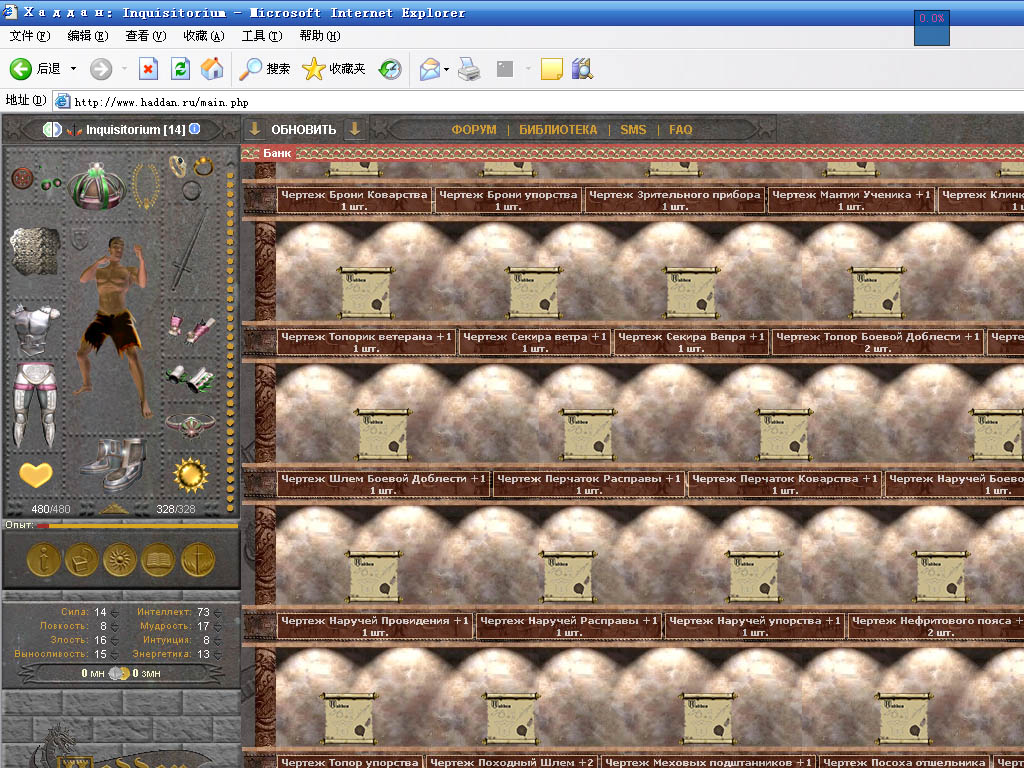Click the ОБНОВИТЬ refresh button

[304, 129]
